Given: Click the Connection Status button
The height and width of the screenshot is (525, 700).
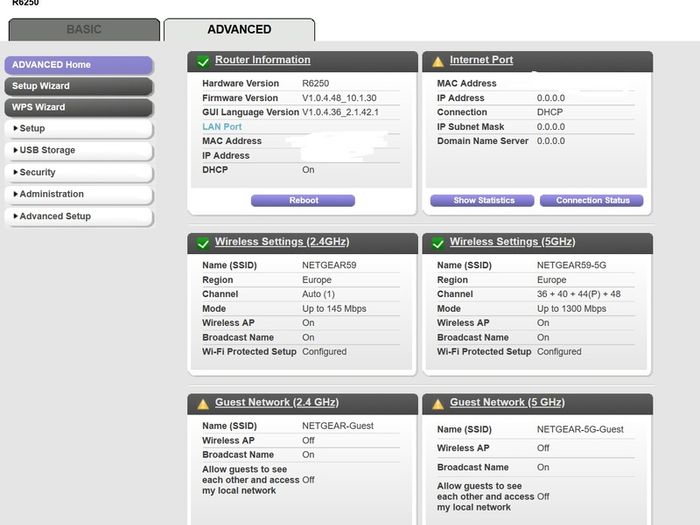Looking at the screenshot, I should [592, 200].
